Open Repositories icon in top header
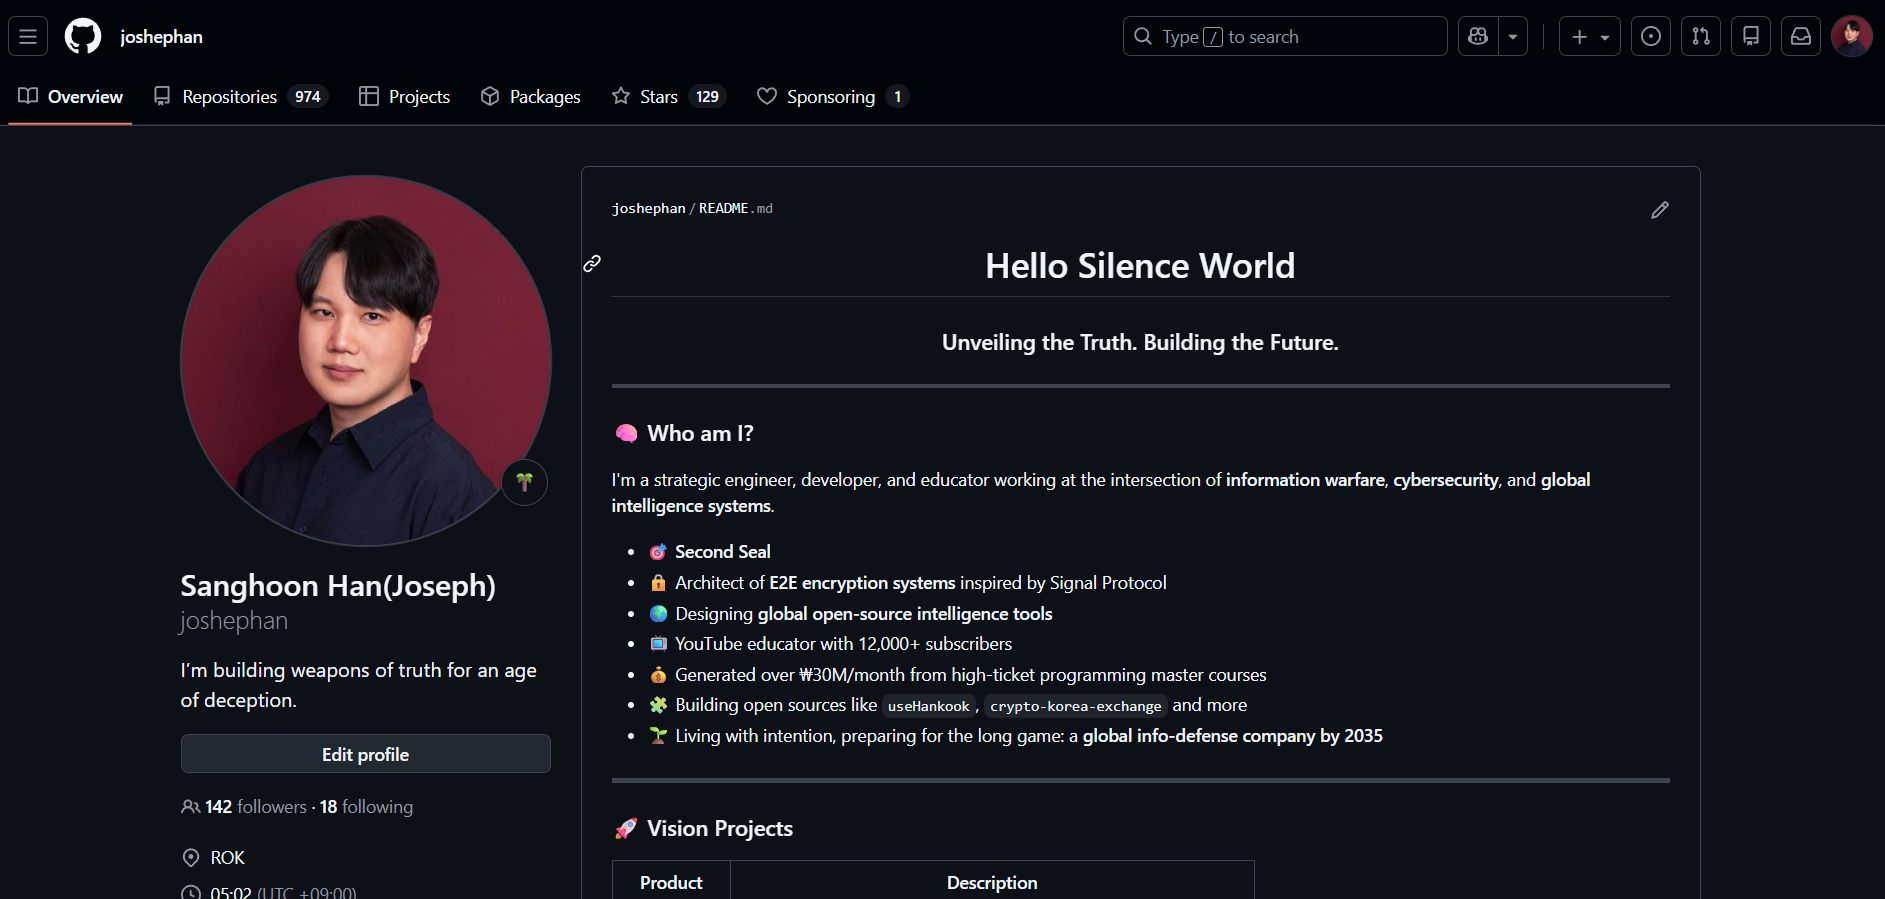 click(x=1751, y=37)
